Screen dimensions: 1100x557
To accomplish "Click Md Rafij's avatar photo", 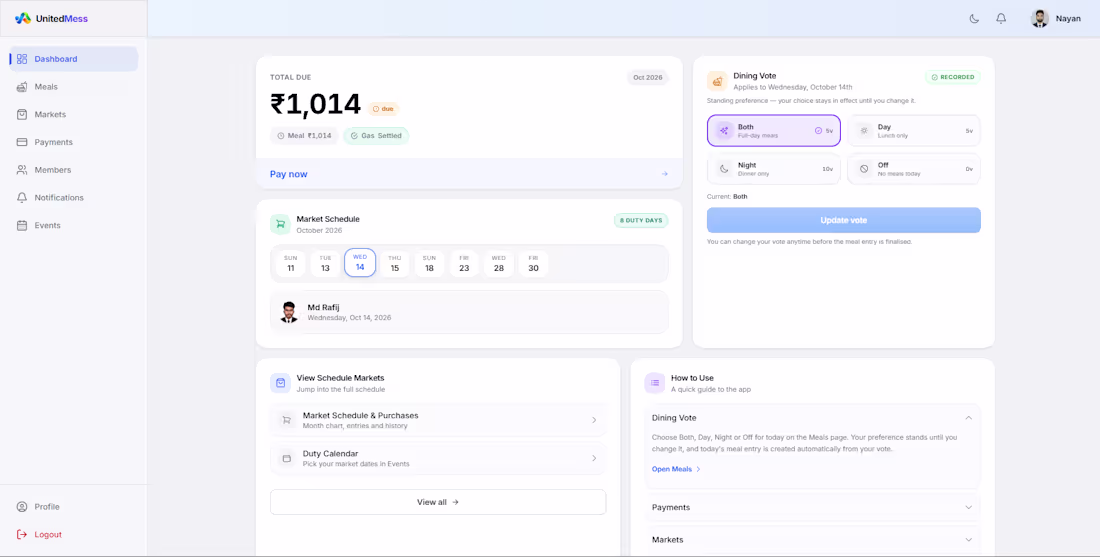I will click(x=288, y=312).
